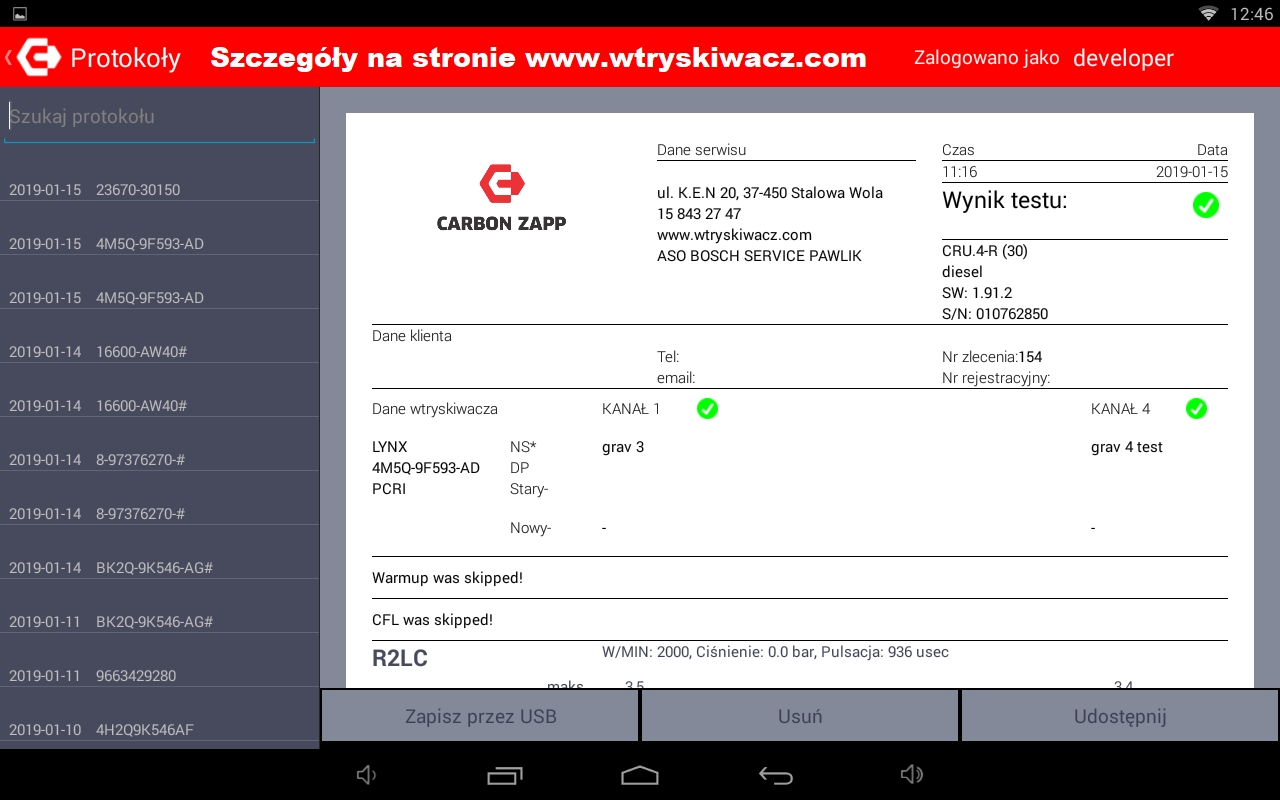
Task: Tap the LYNX injector brand text
Action: 390,447
